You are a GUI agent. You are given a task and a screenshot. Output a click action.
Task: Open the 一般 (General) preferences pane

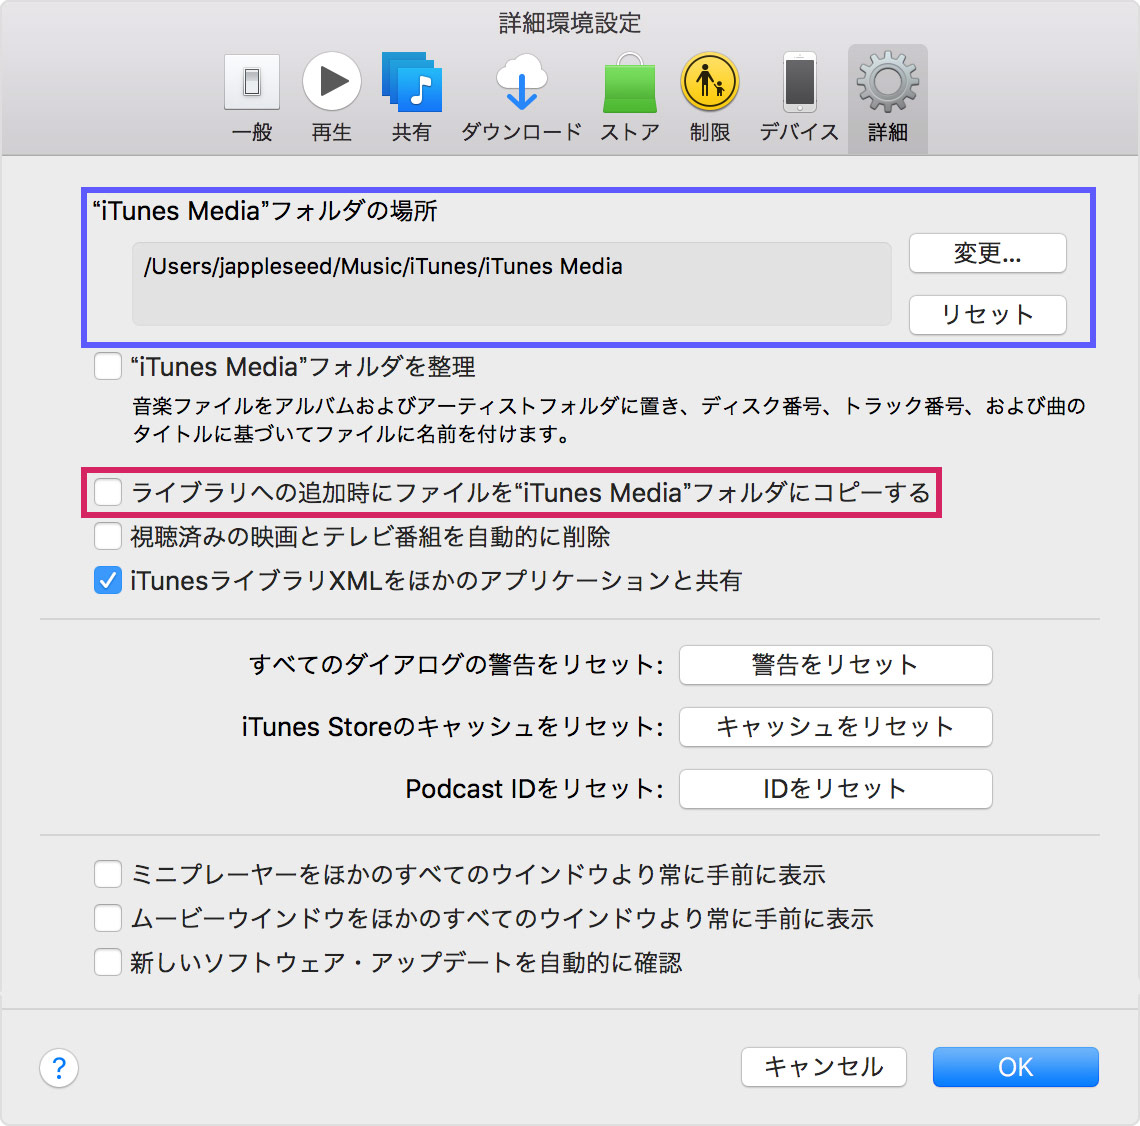(x=251, y=82)
